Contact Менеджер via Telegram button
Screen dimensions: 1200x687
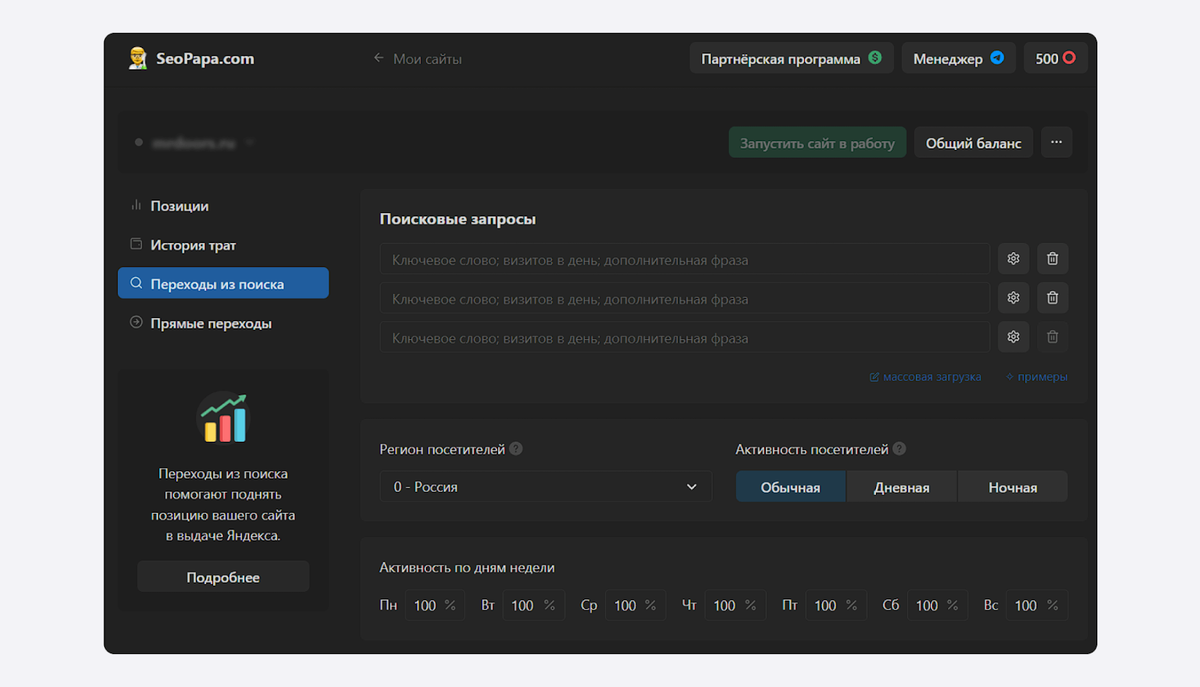(958, 58)
